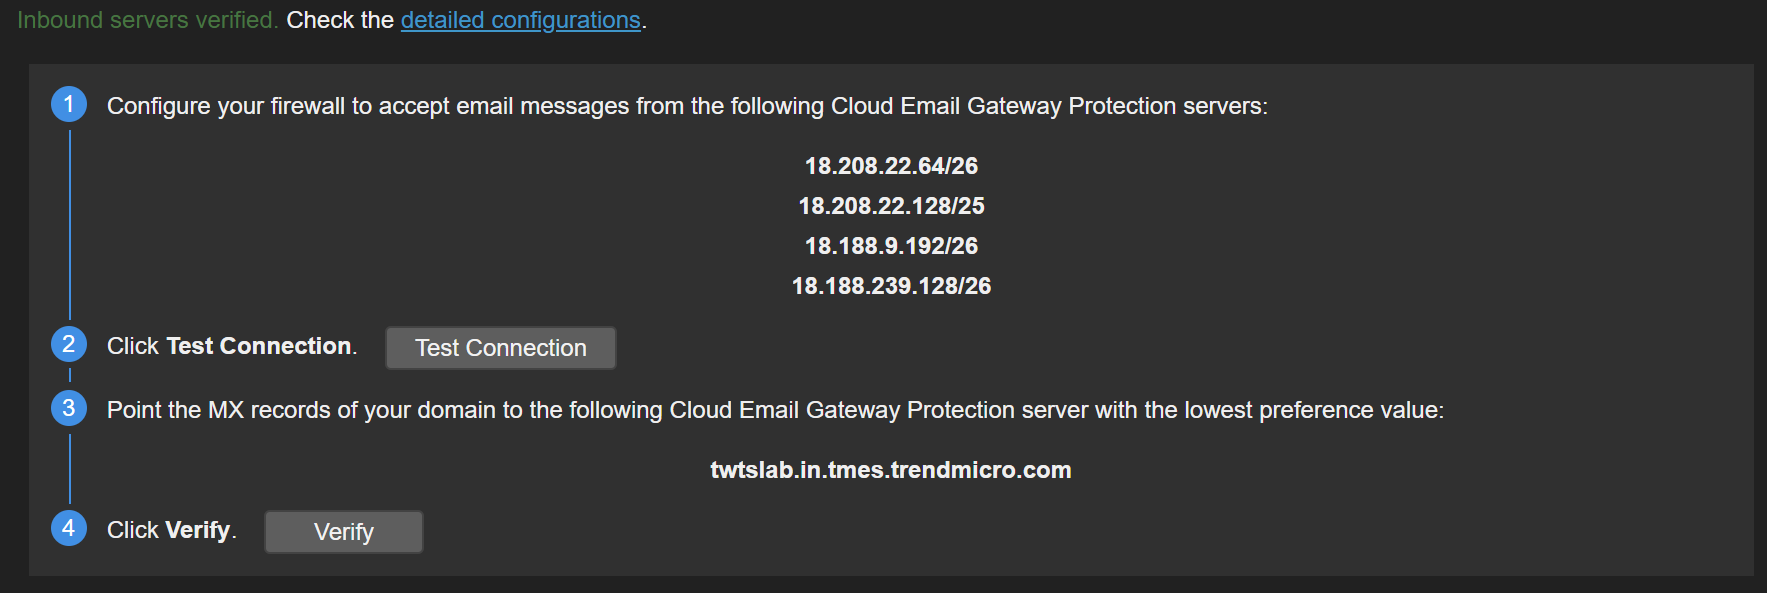This screenshot has height=593, width=1767.
Task: Click the 'Configure your firewall' instruction text
Action: click(x=686, y=106)
